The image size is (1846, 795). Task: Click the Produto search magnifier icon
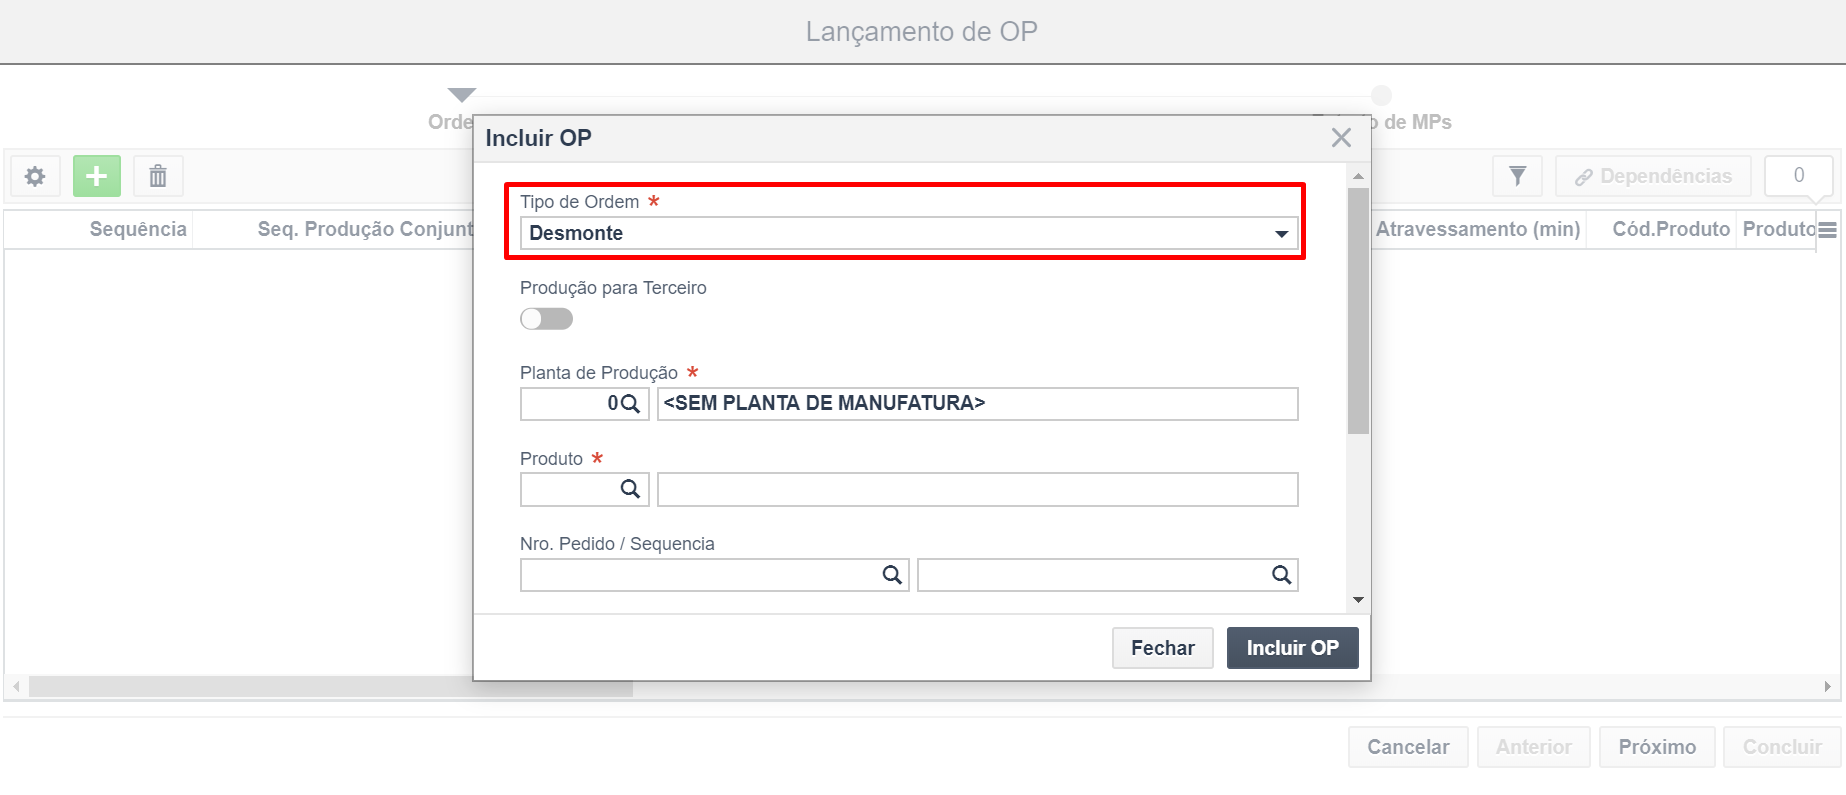630,489
